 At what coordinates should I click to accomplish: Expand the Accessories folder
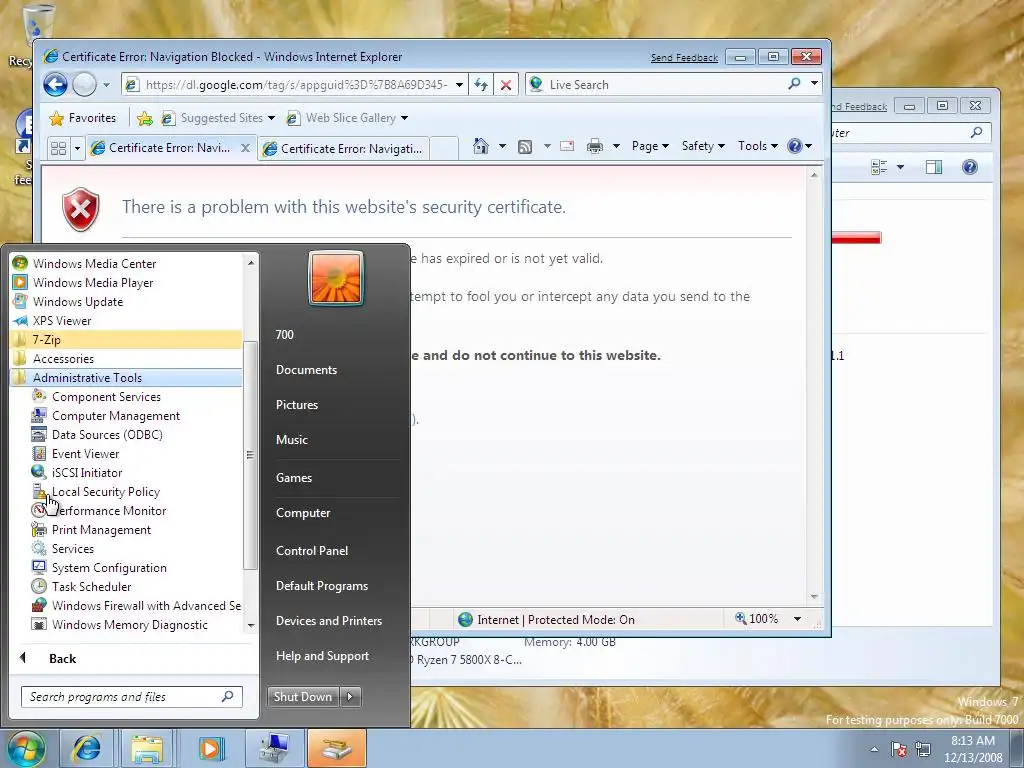point(127,359)
